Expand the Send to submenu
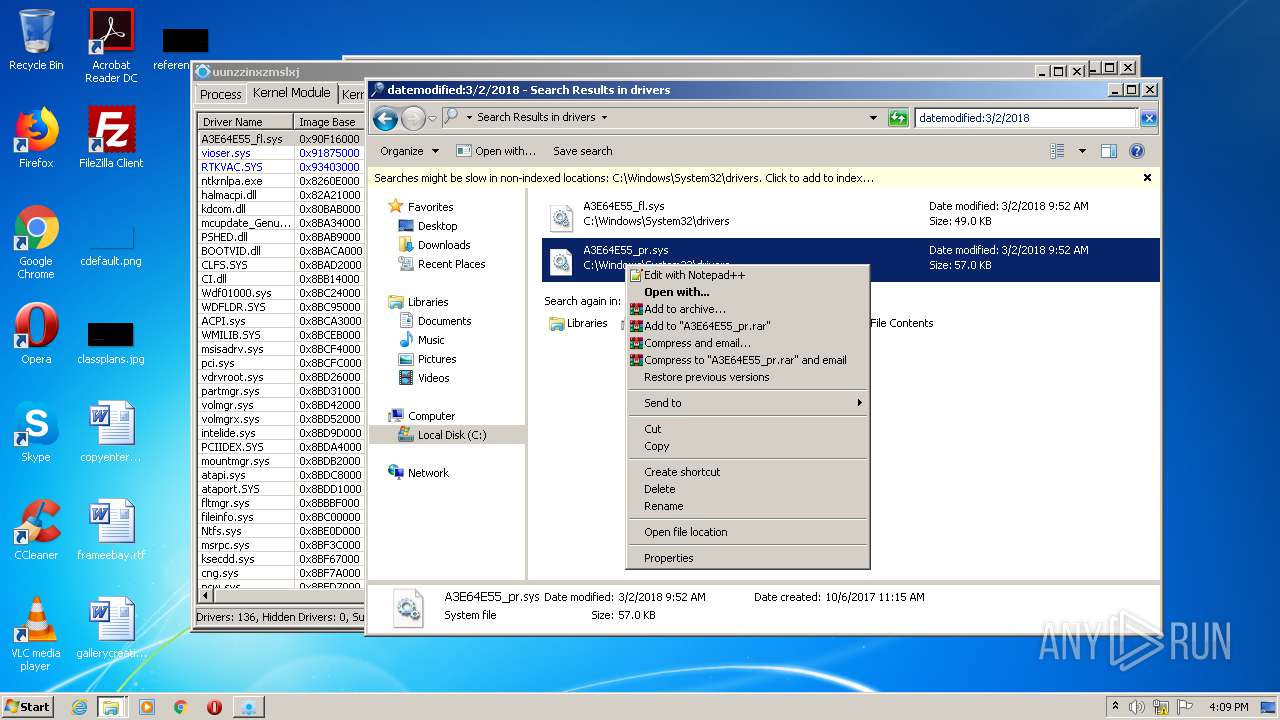The width and height of the screenshot is (1280, 720). [747, 403]
